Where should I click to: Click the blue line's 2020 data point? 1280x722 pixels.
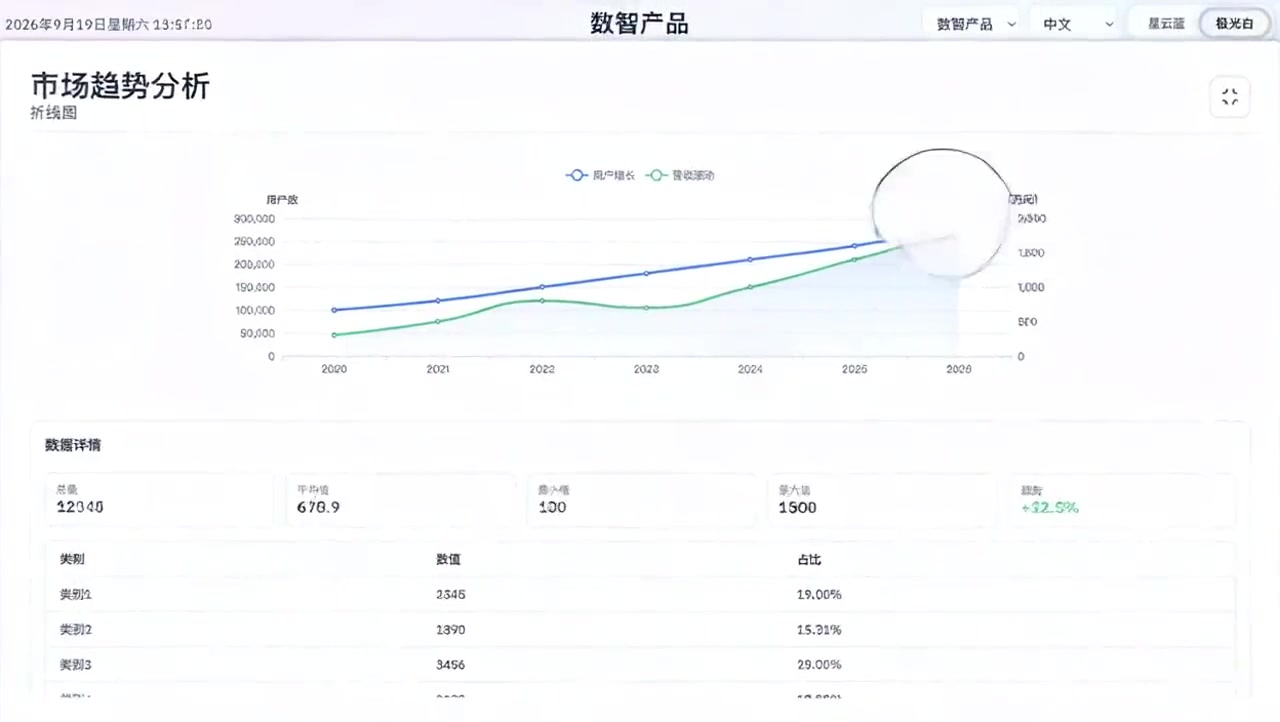click(x=334, y=310)
